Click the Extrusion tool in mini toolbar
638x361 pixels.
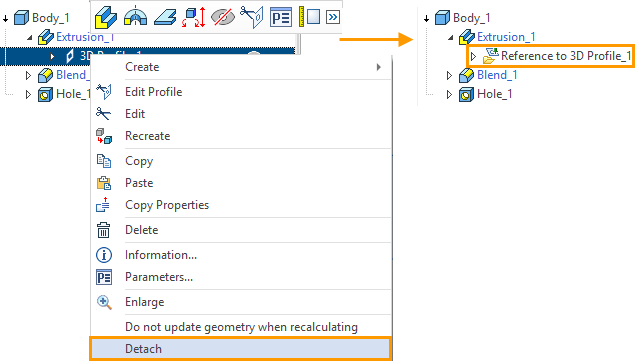coord(105,18)
